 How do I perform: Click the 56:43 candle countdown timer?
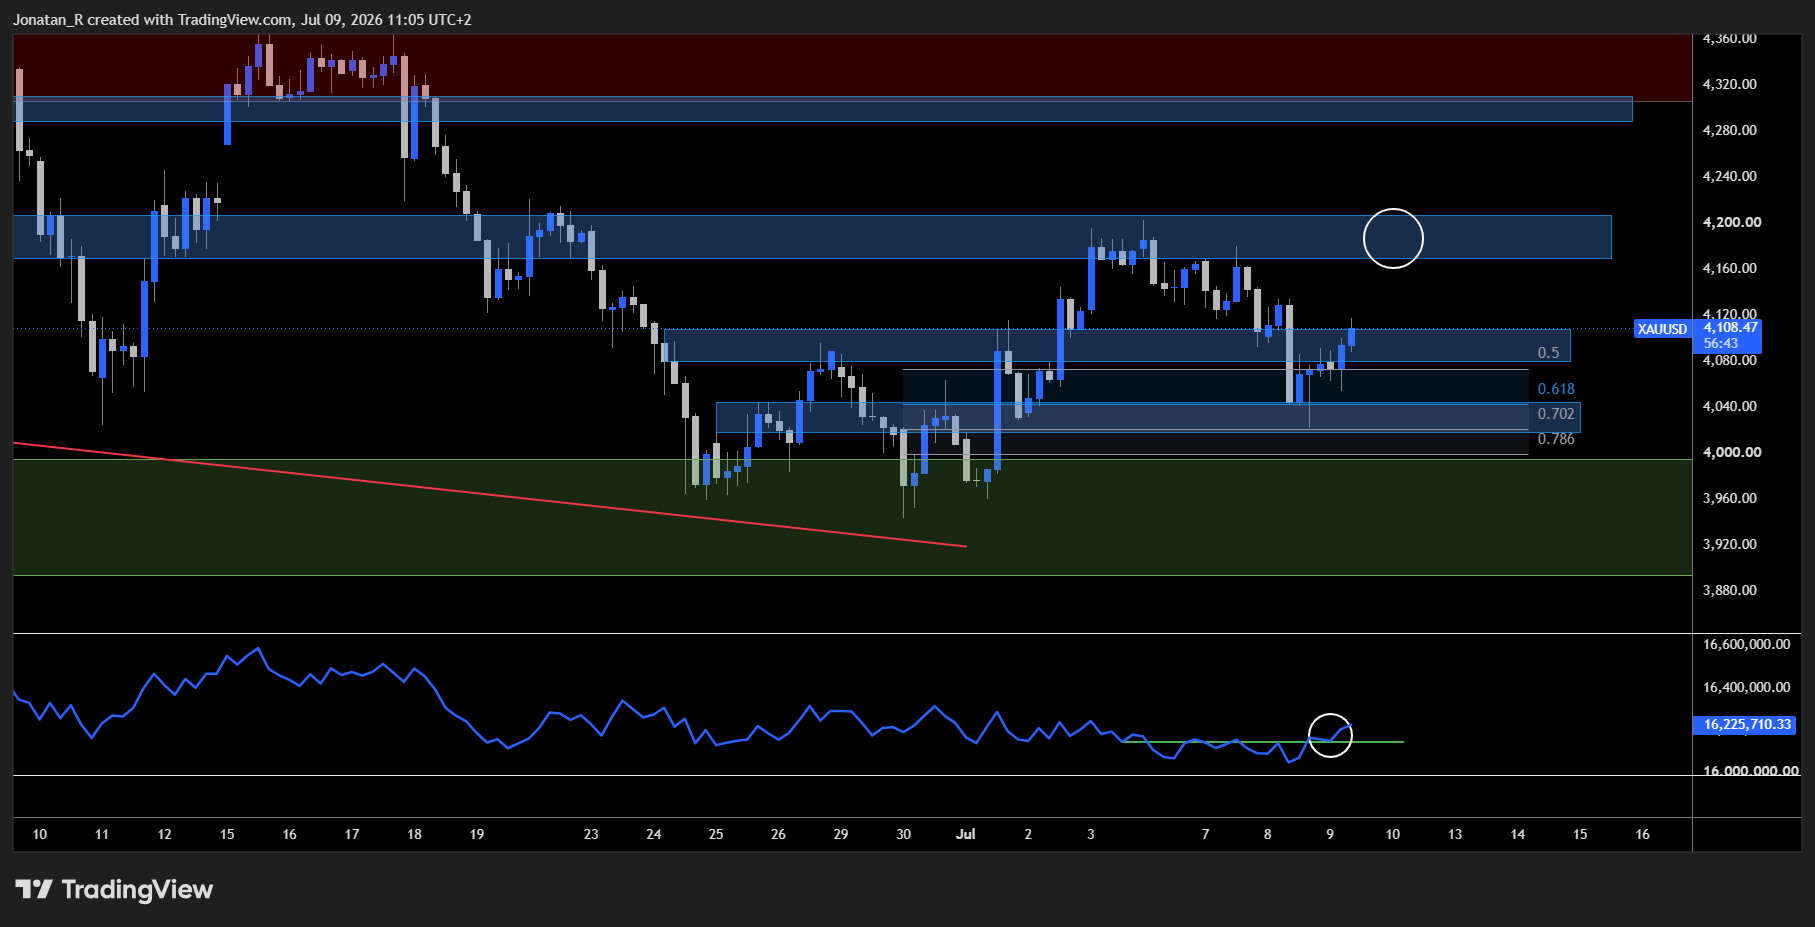[x=1721, y=343]
